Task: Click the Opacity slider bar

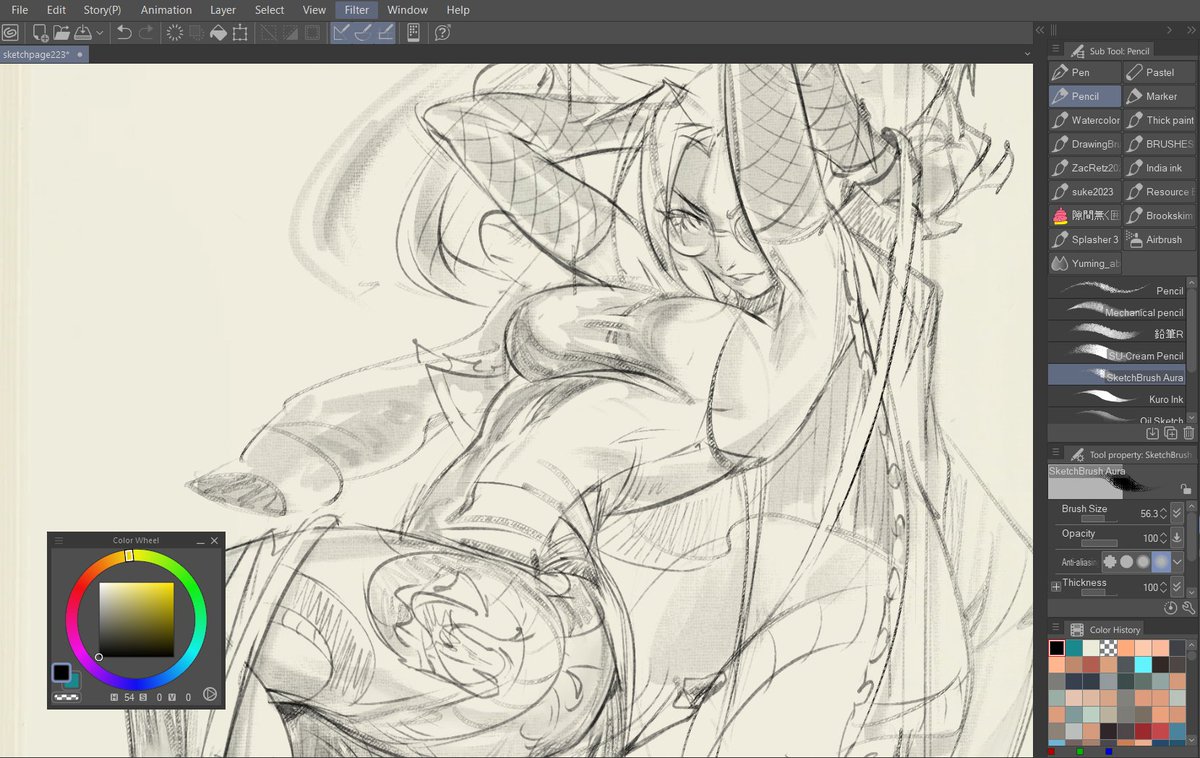Action: tap(1099, 543)
